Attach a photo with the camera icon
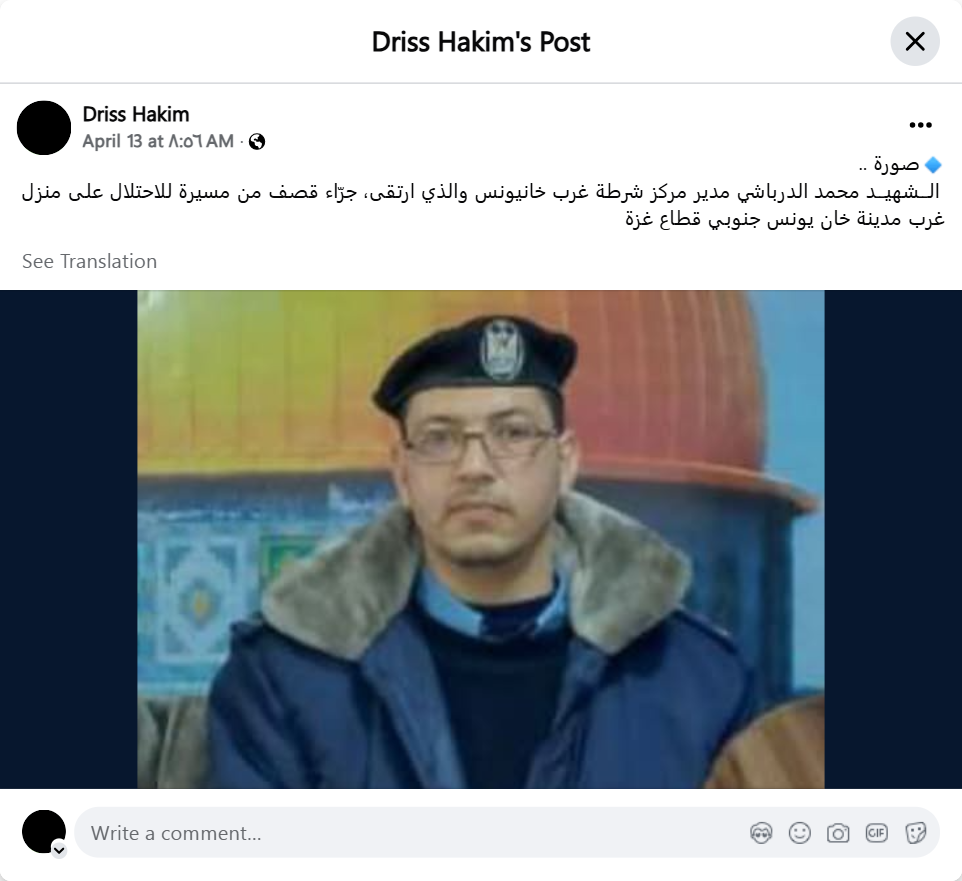Viewport: 962px width, 881px height. (838, 833)
